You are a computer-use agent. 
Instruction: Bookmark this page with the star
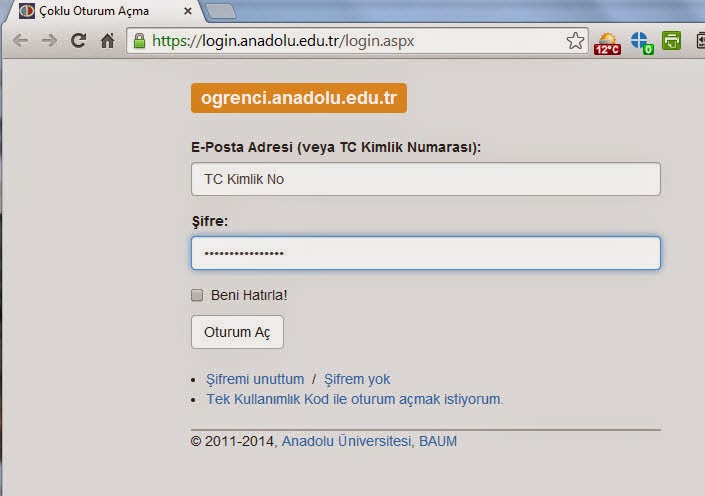pos(575,41)
